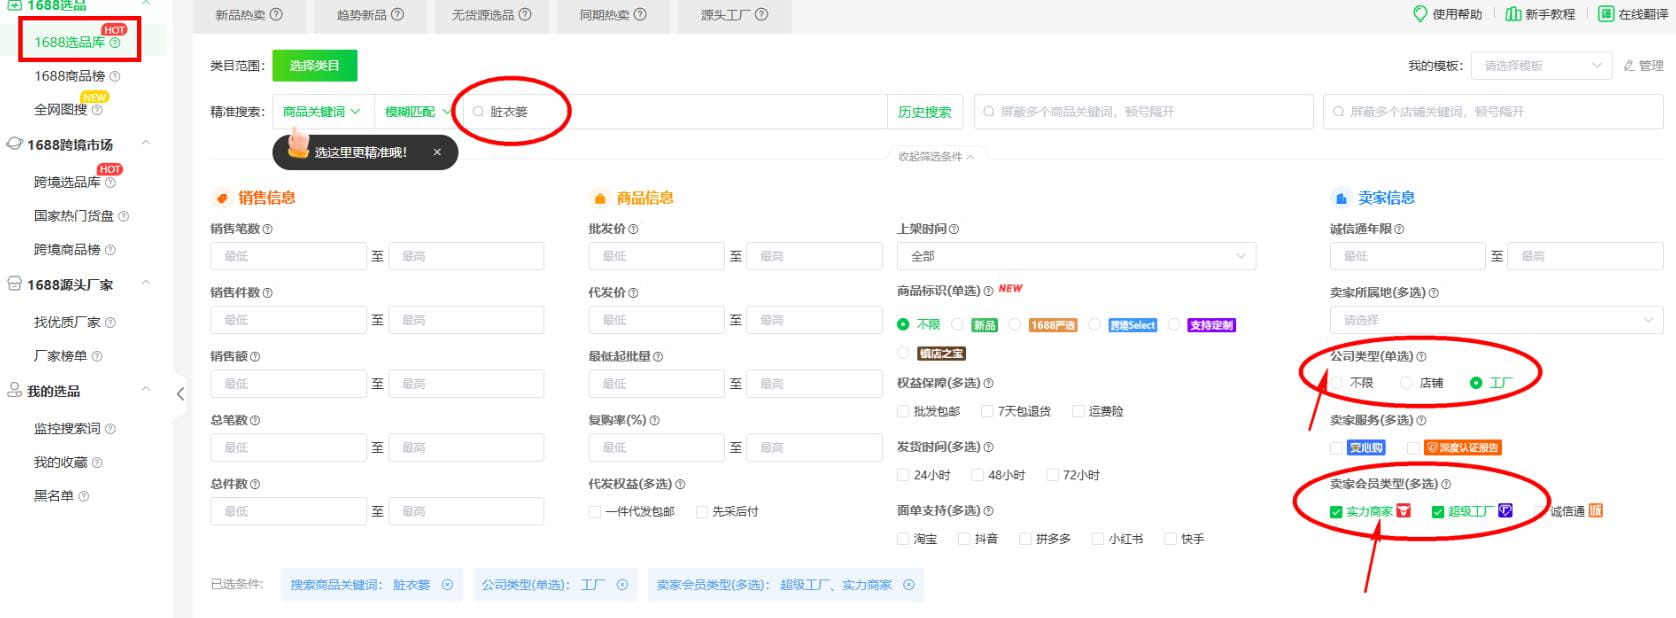This screenshot has width=1676, height=618.
Task: Click magnifier icon in keyword search box
Action: 478,112
